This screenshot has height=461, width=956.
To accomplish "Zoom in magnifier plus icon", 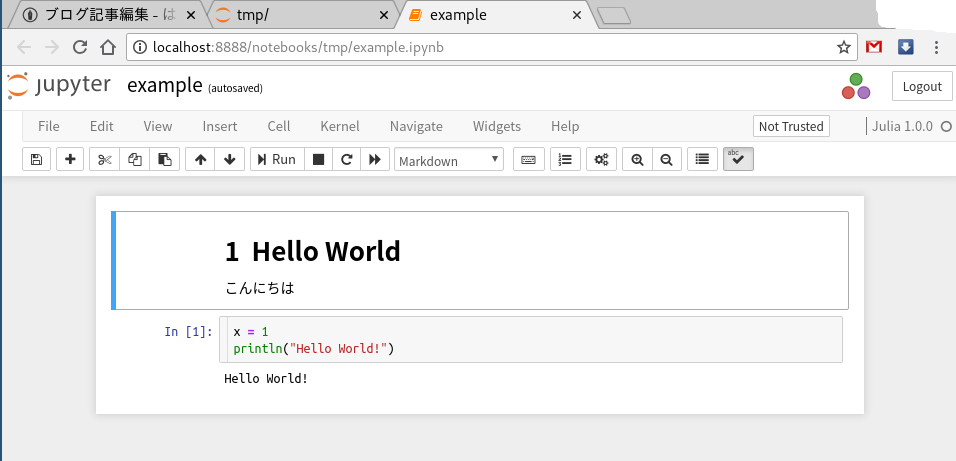I will (x=637, y=159).
